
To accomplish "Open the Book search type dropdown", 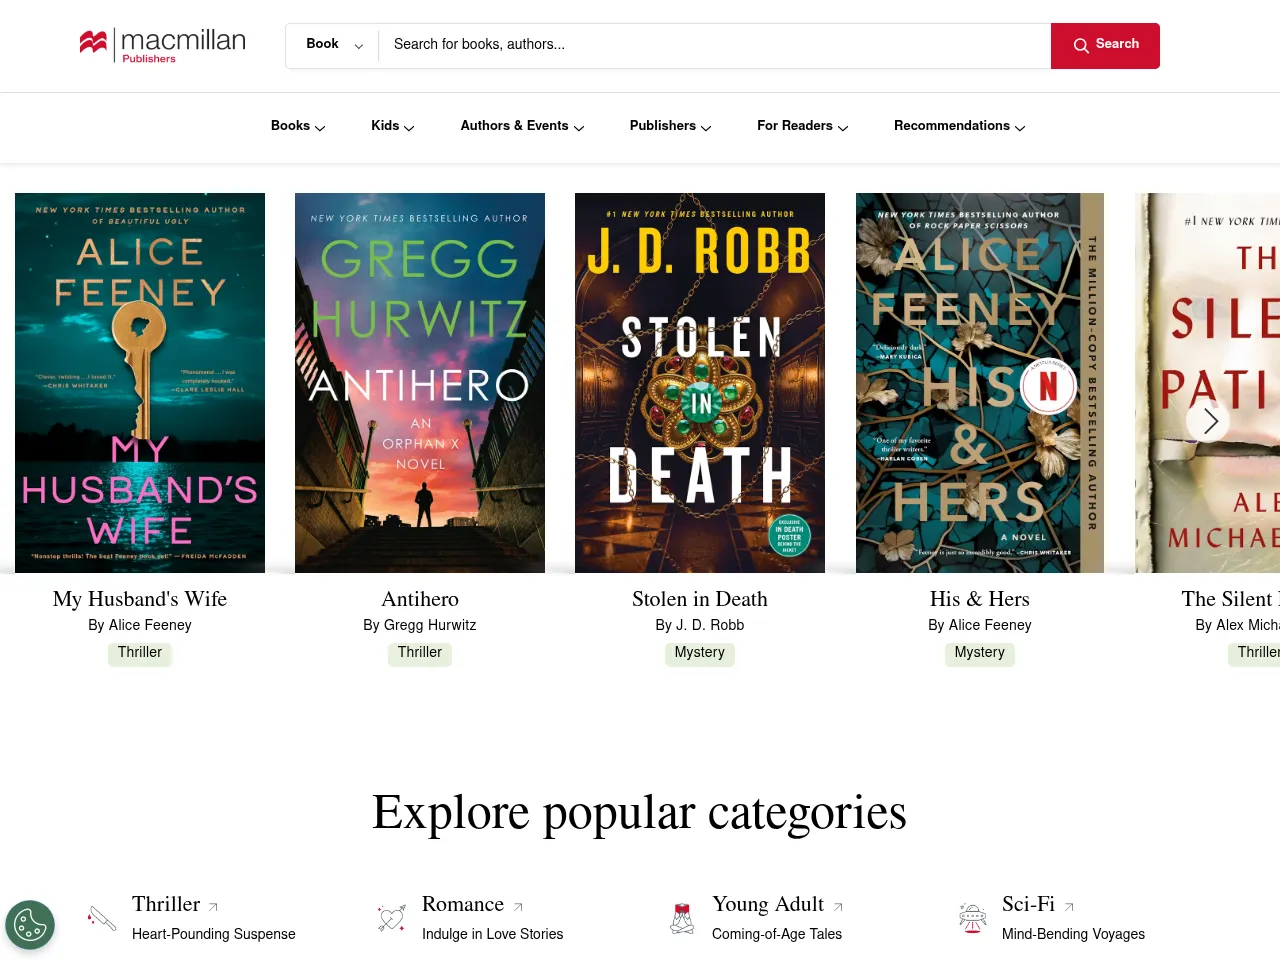I will [x=331, y=45].
